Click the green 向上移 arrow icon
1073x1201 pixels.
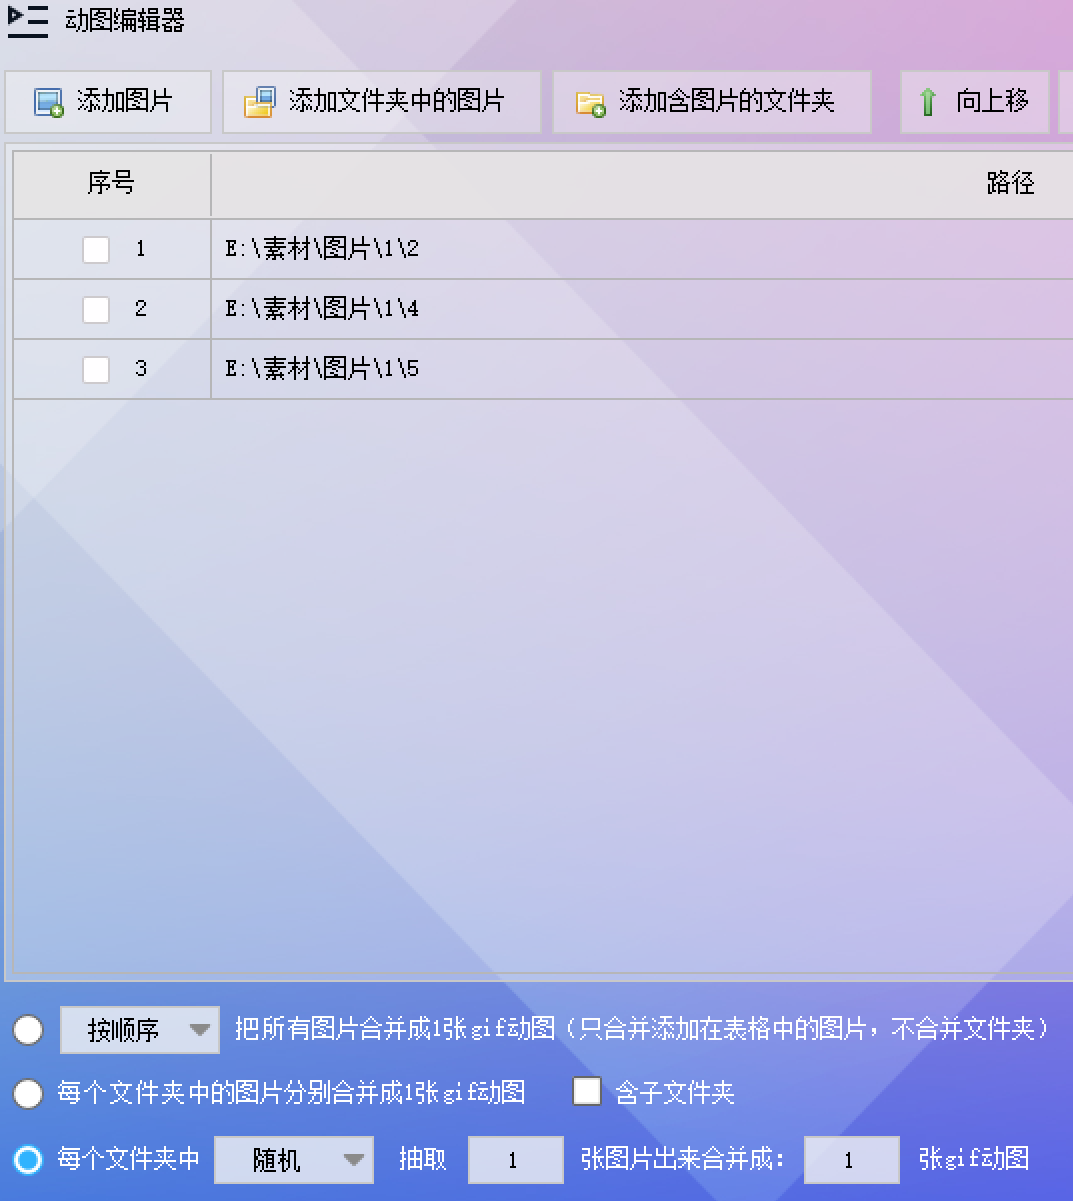(x=928, y=101)
